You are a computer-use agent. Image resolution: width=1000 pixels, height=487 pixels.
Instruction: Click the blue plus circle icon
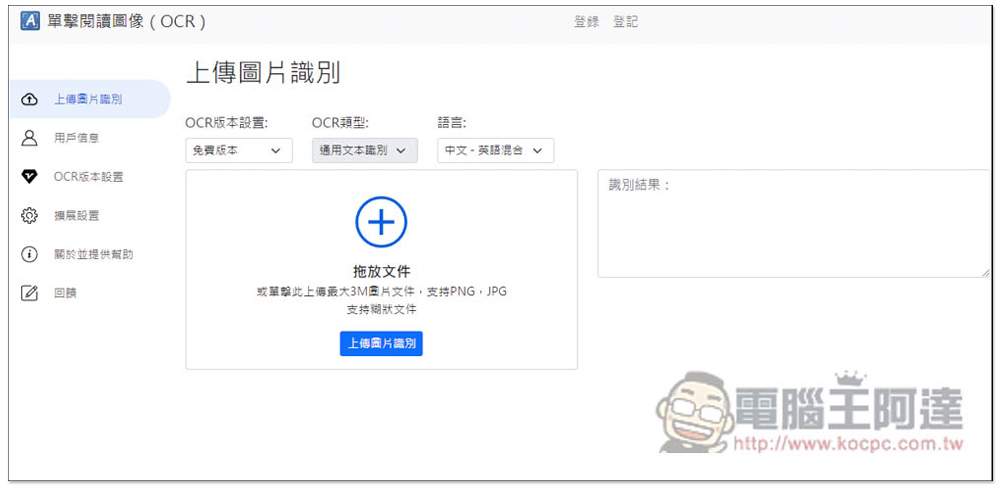tap(381, 222)
